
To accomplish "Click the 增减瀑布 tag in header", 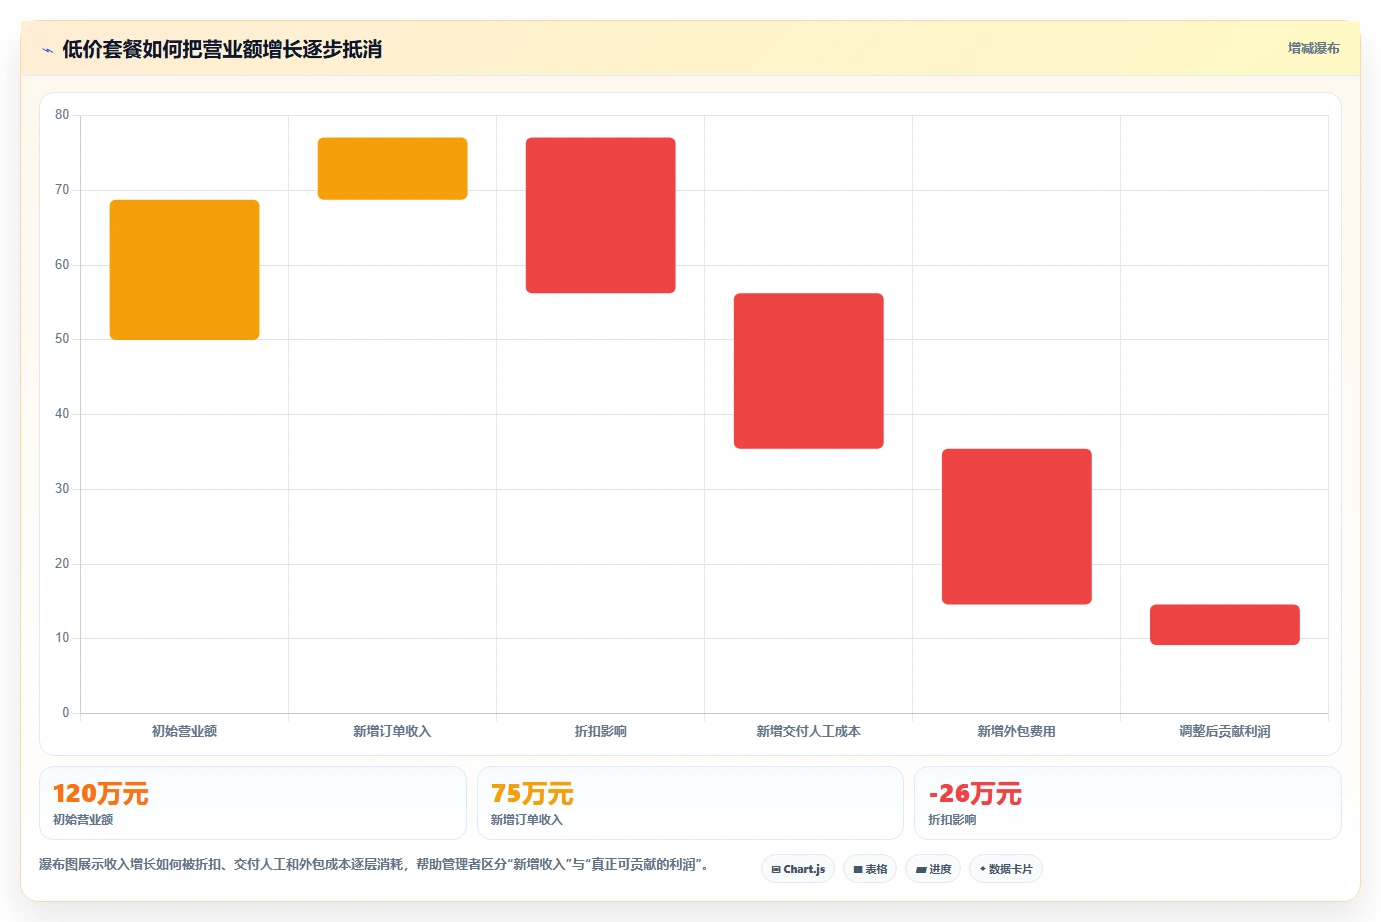I will coord(1313,48).
